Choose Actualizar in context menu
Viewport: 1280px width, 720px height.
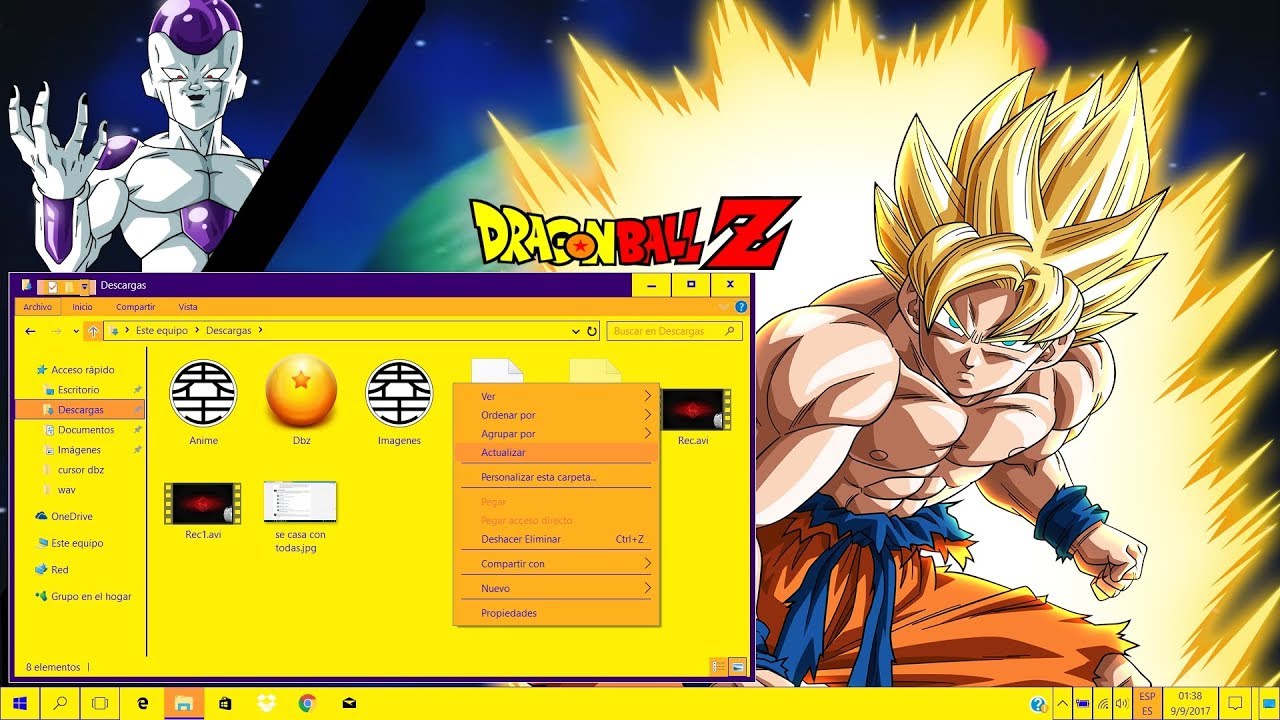556,453
